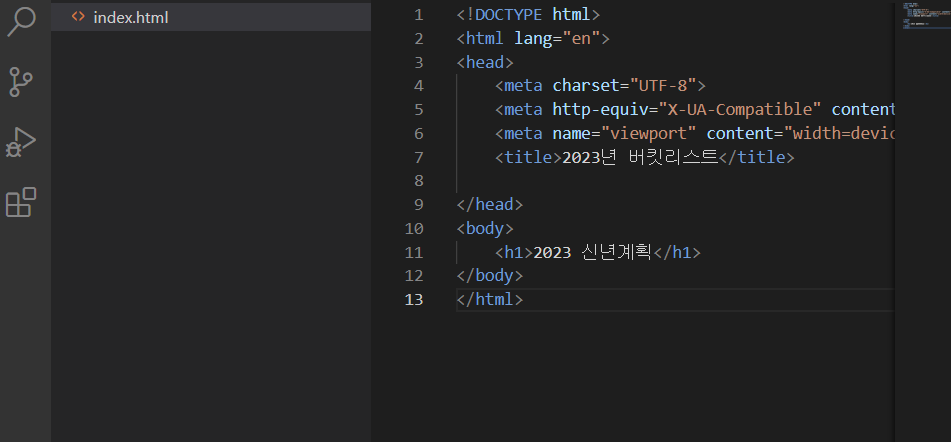Viewport: 951px width, 442px height.
Task: Click line number 2 in gutter
Action: (418, 38)
